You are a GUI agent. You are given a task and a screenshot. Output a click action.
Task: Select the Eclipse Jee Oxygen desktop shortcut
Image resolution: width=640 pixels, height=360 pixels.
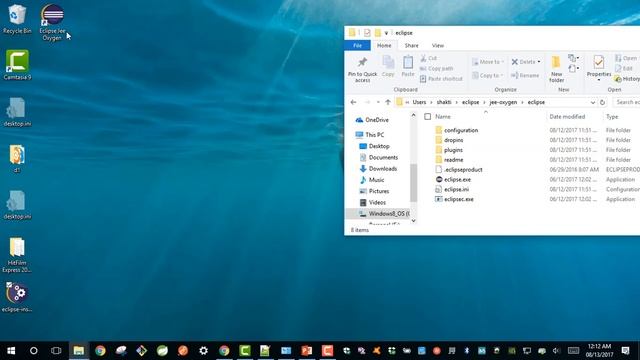click(x=52, y=22)
